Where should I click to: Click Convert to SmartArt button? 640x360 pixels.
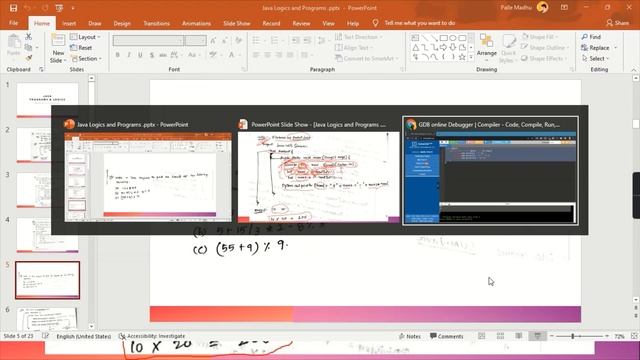pos(366,58)
